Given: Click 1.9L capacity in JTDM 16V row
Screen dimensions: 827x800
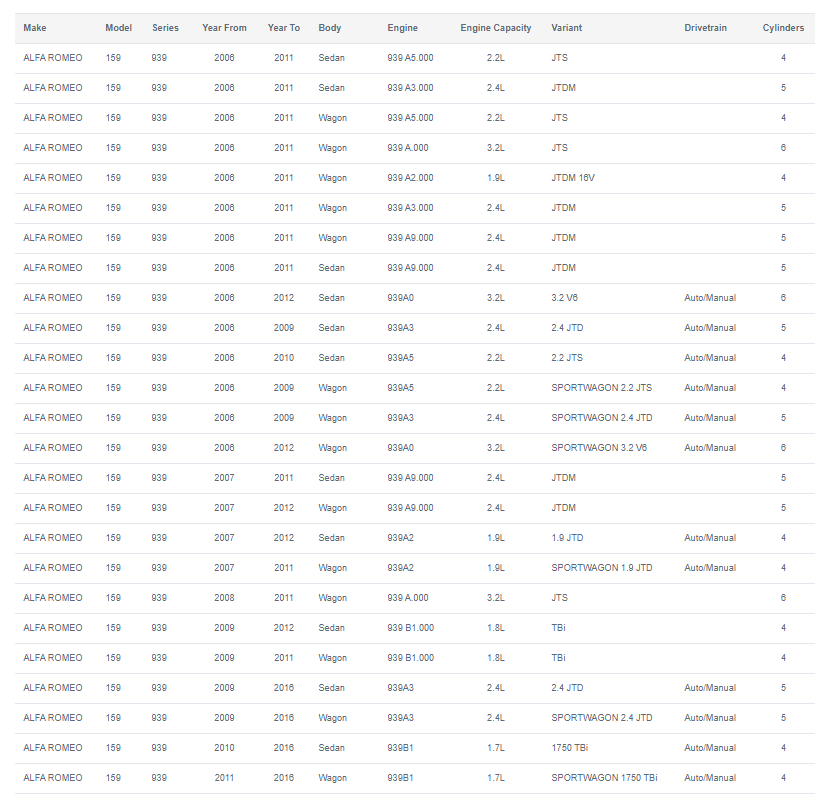Looking at the screenshot, I should pyautogui.click(x=496, y=178).
